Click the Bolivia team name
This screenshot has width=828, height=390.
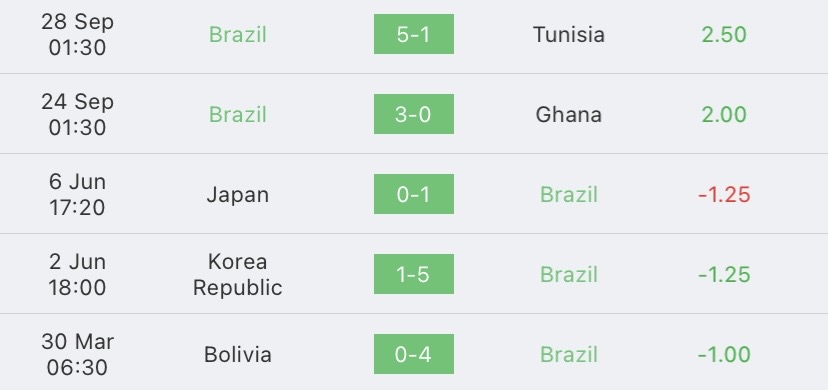[238, 354]
